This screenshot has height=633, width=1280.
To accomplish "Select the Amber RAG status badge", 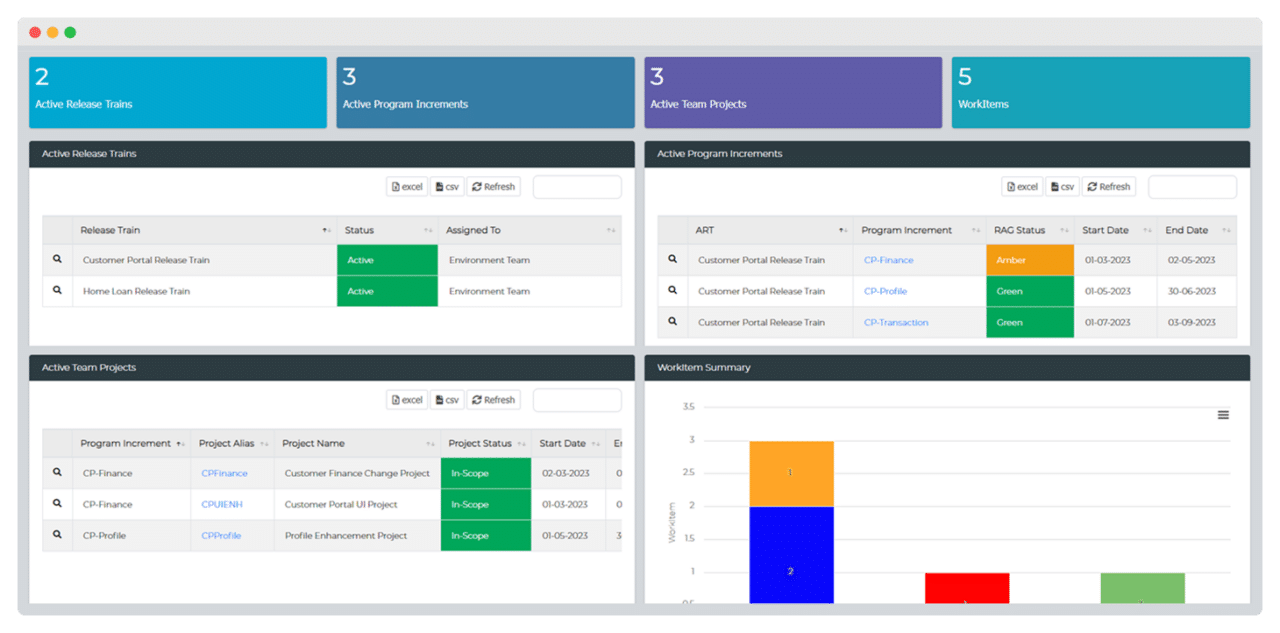I will click(1029, 260).
